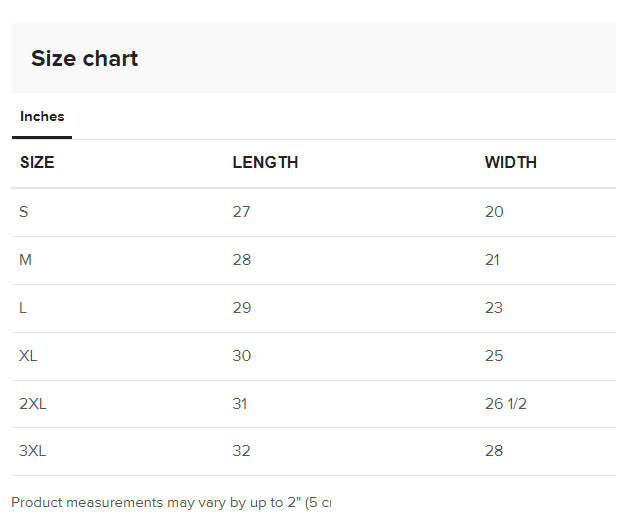This screenshot has height=529, width=626.
Task: Click length value 32 for size 3XL
Action: (242, 451)
